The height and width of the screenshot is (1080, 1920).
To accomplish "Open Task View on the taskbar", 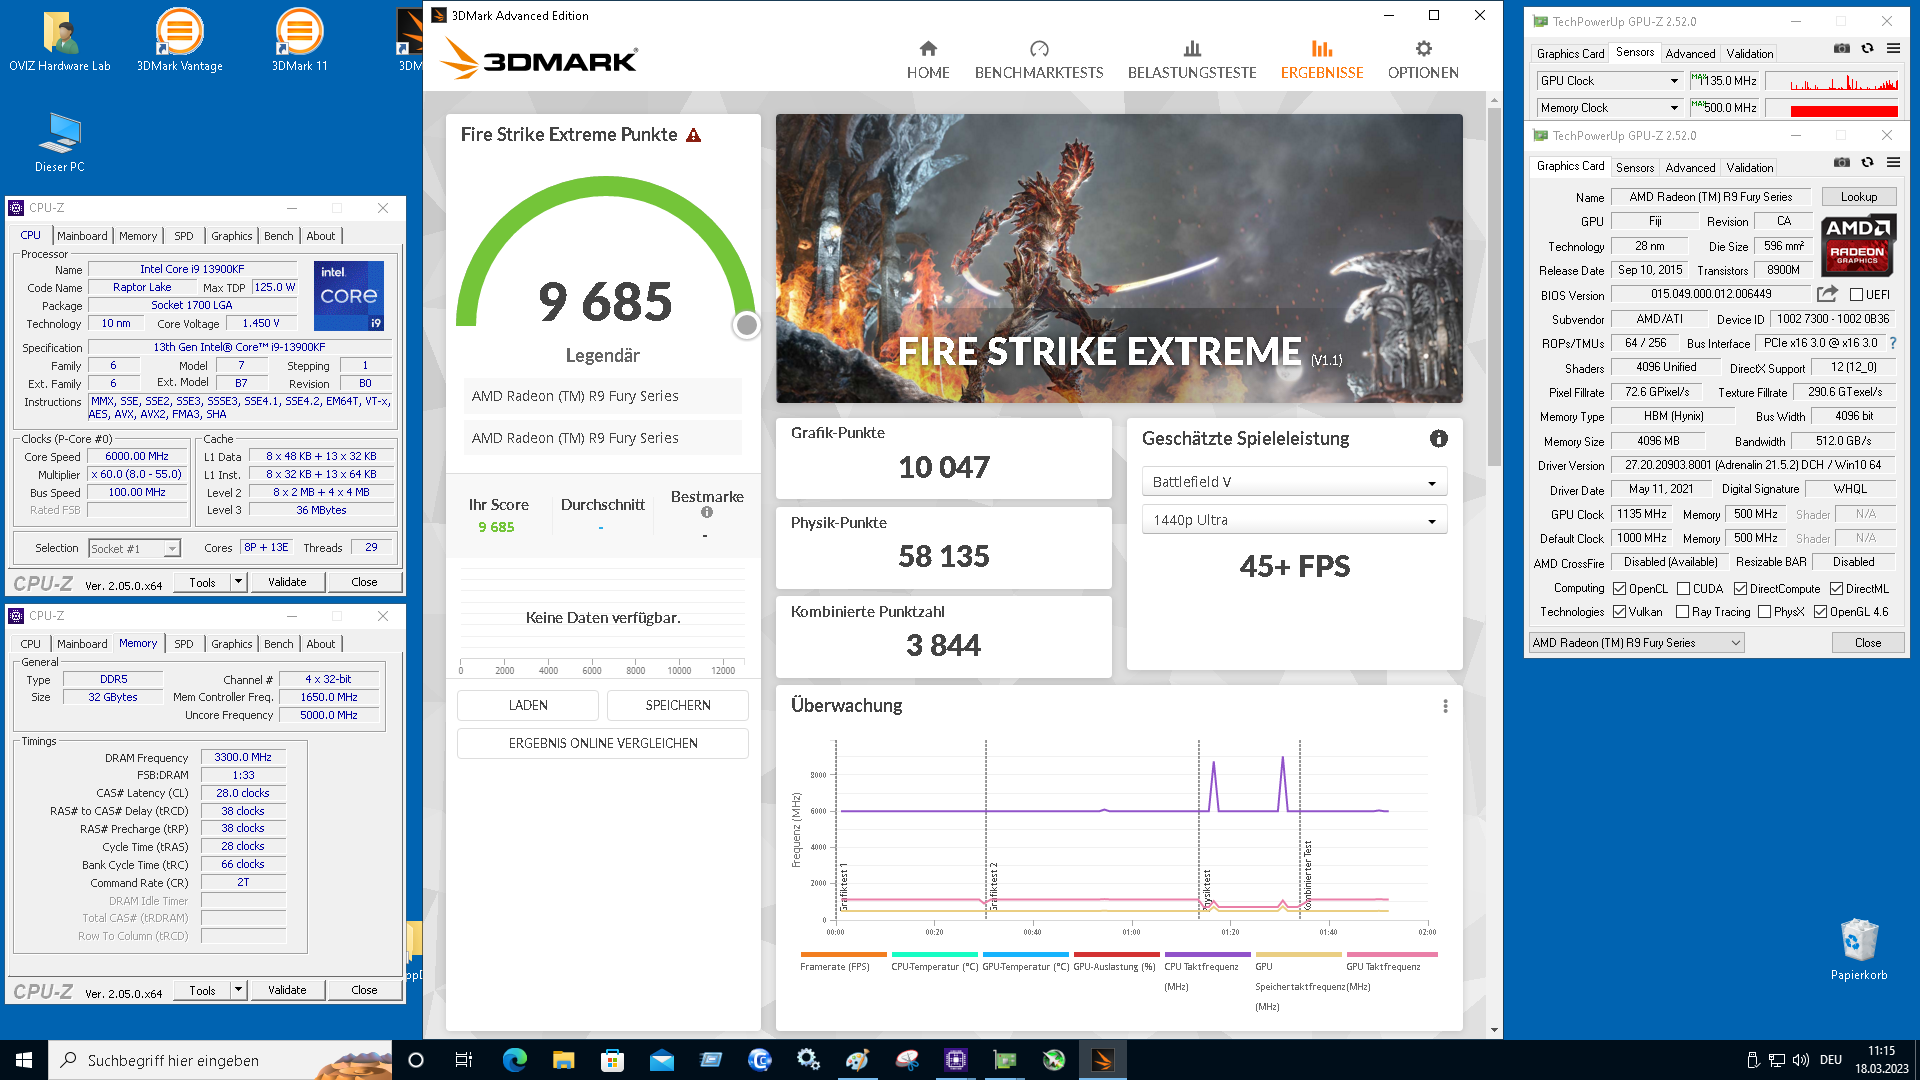I will point(464,1060).
